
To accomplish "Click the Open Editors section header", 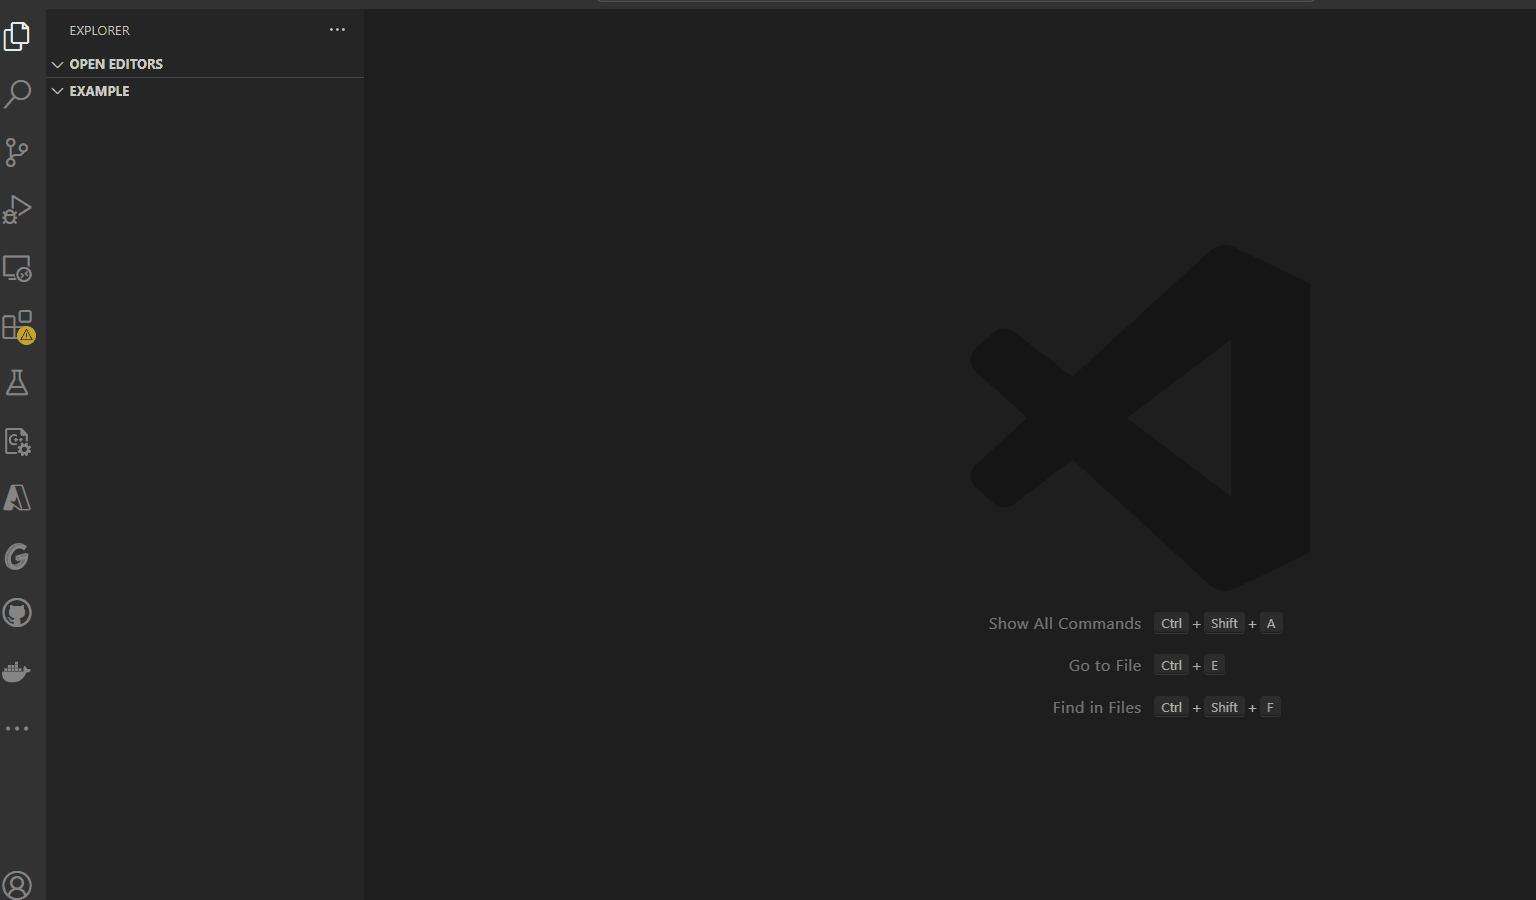I will tap(205, 64).
